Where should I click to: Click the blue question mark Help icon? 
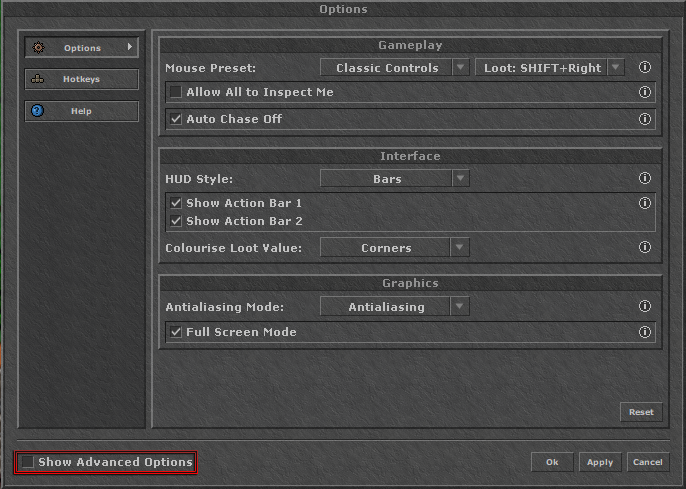(x=38, y=111)
